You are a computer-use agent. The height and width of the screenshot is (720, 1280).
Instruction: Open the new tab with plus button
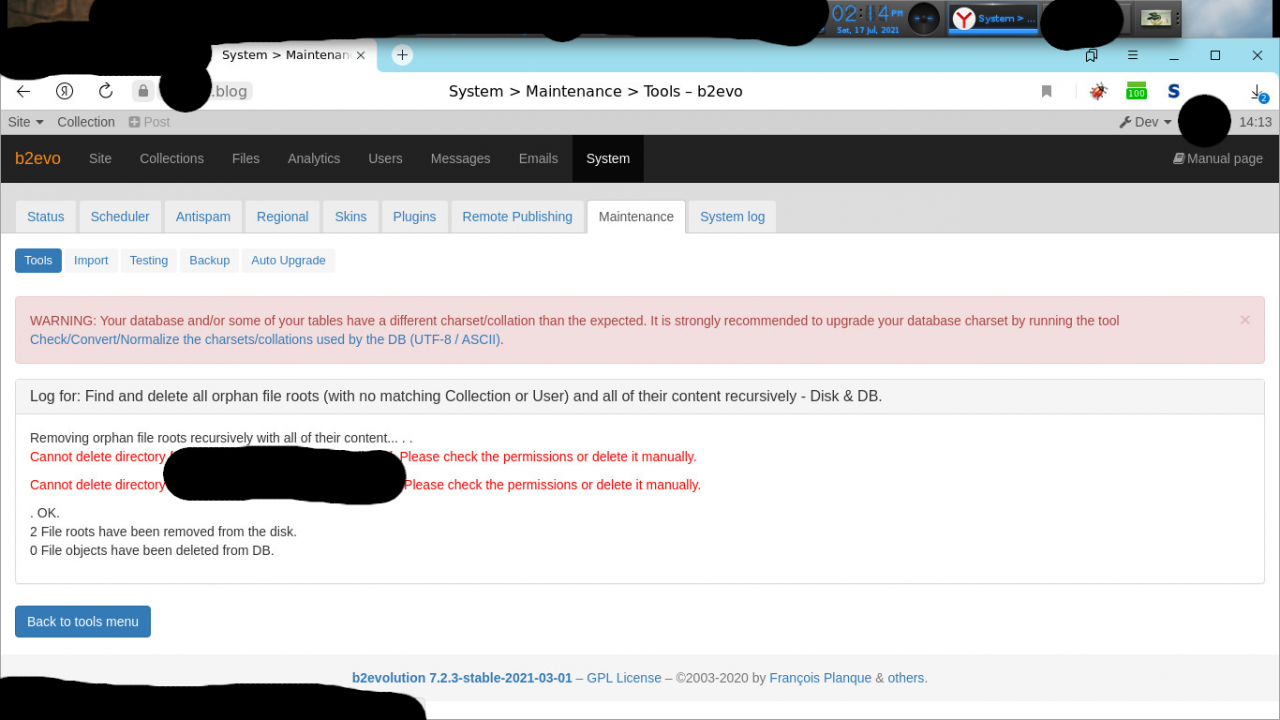click(402, 55)
